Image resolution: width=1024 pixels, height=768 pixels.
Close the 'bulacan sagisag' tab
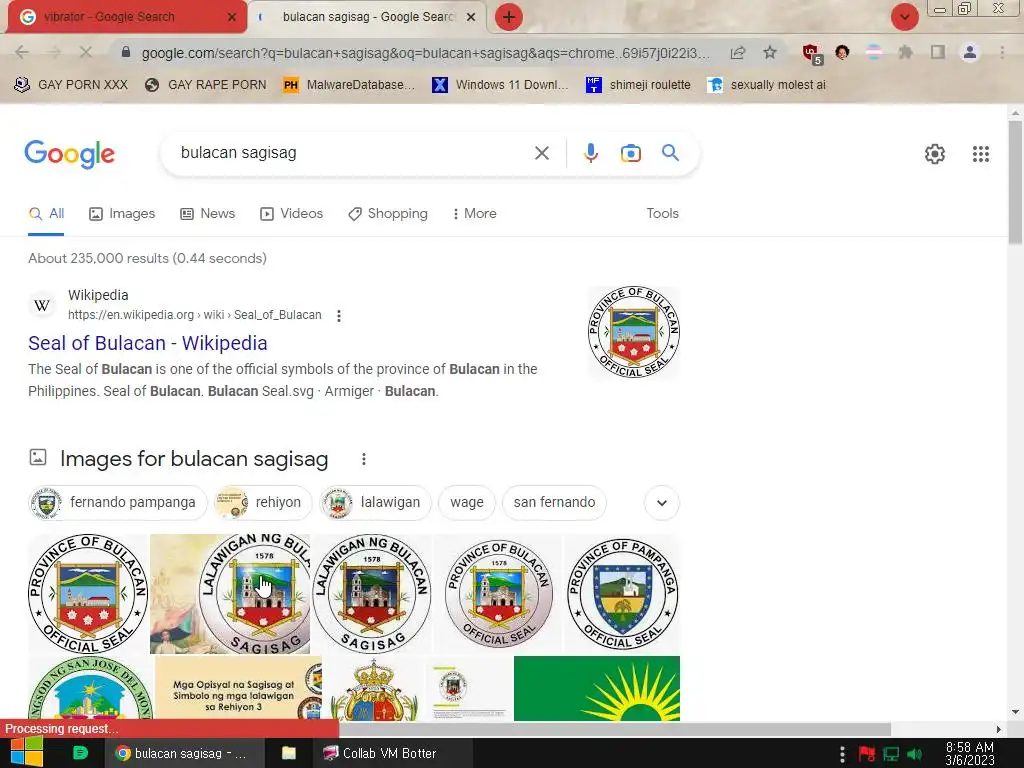click(471, 17)
